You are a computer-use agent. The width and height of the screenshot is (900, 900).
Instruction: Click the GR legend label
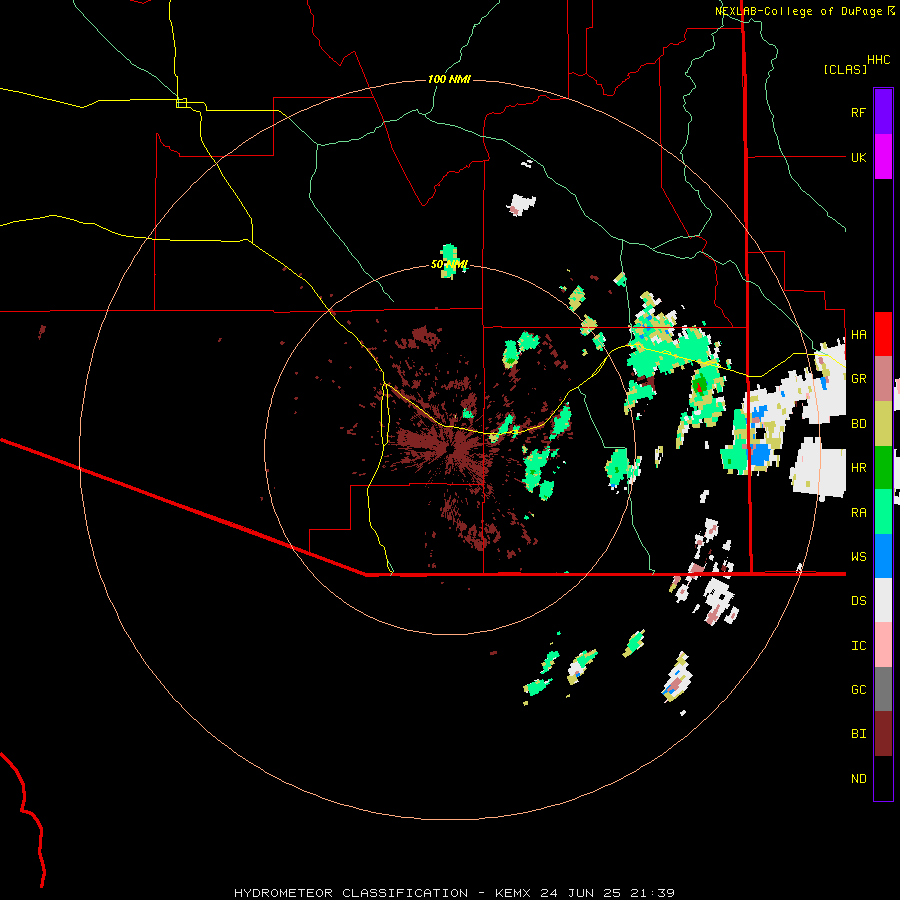click(858, 379)
